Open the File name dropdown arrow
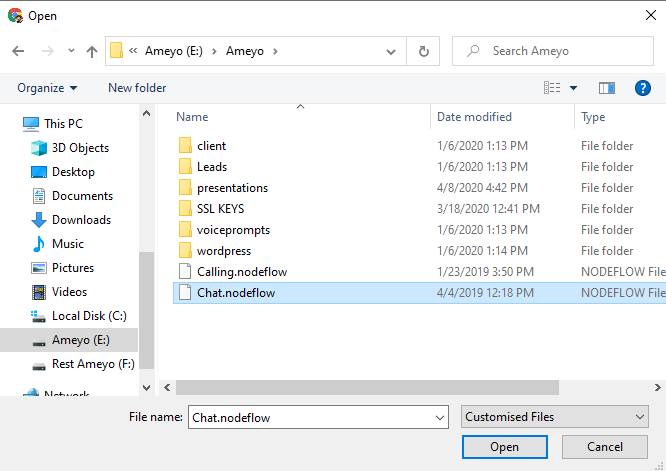 [x=440, y=417]
